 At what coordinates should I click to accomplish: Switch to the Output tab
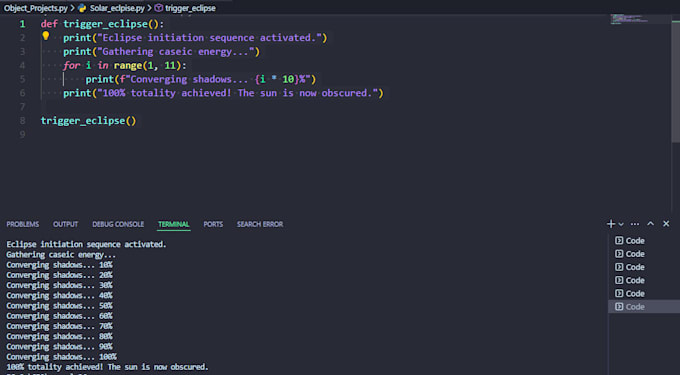coord(65,224)
